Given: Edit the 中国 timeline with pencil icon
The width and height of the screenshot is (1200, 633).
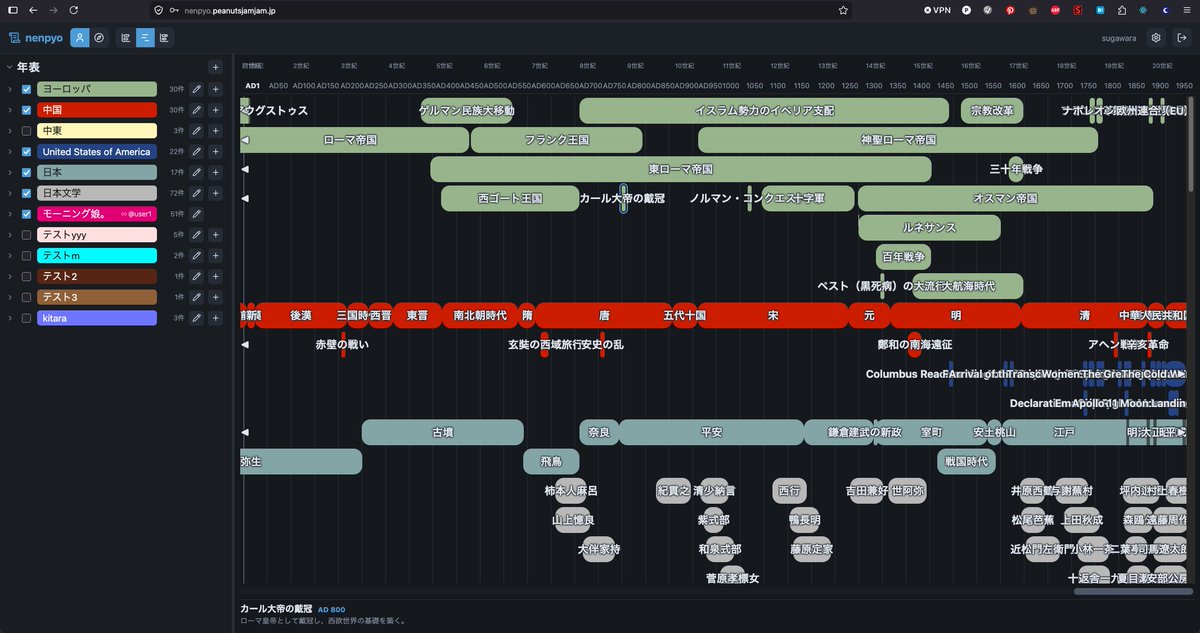Looking at the screenshot, I should (197, 110).
